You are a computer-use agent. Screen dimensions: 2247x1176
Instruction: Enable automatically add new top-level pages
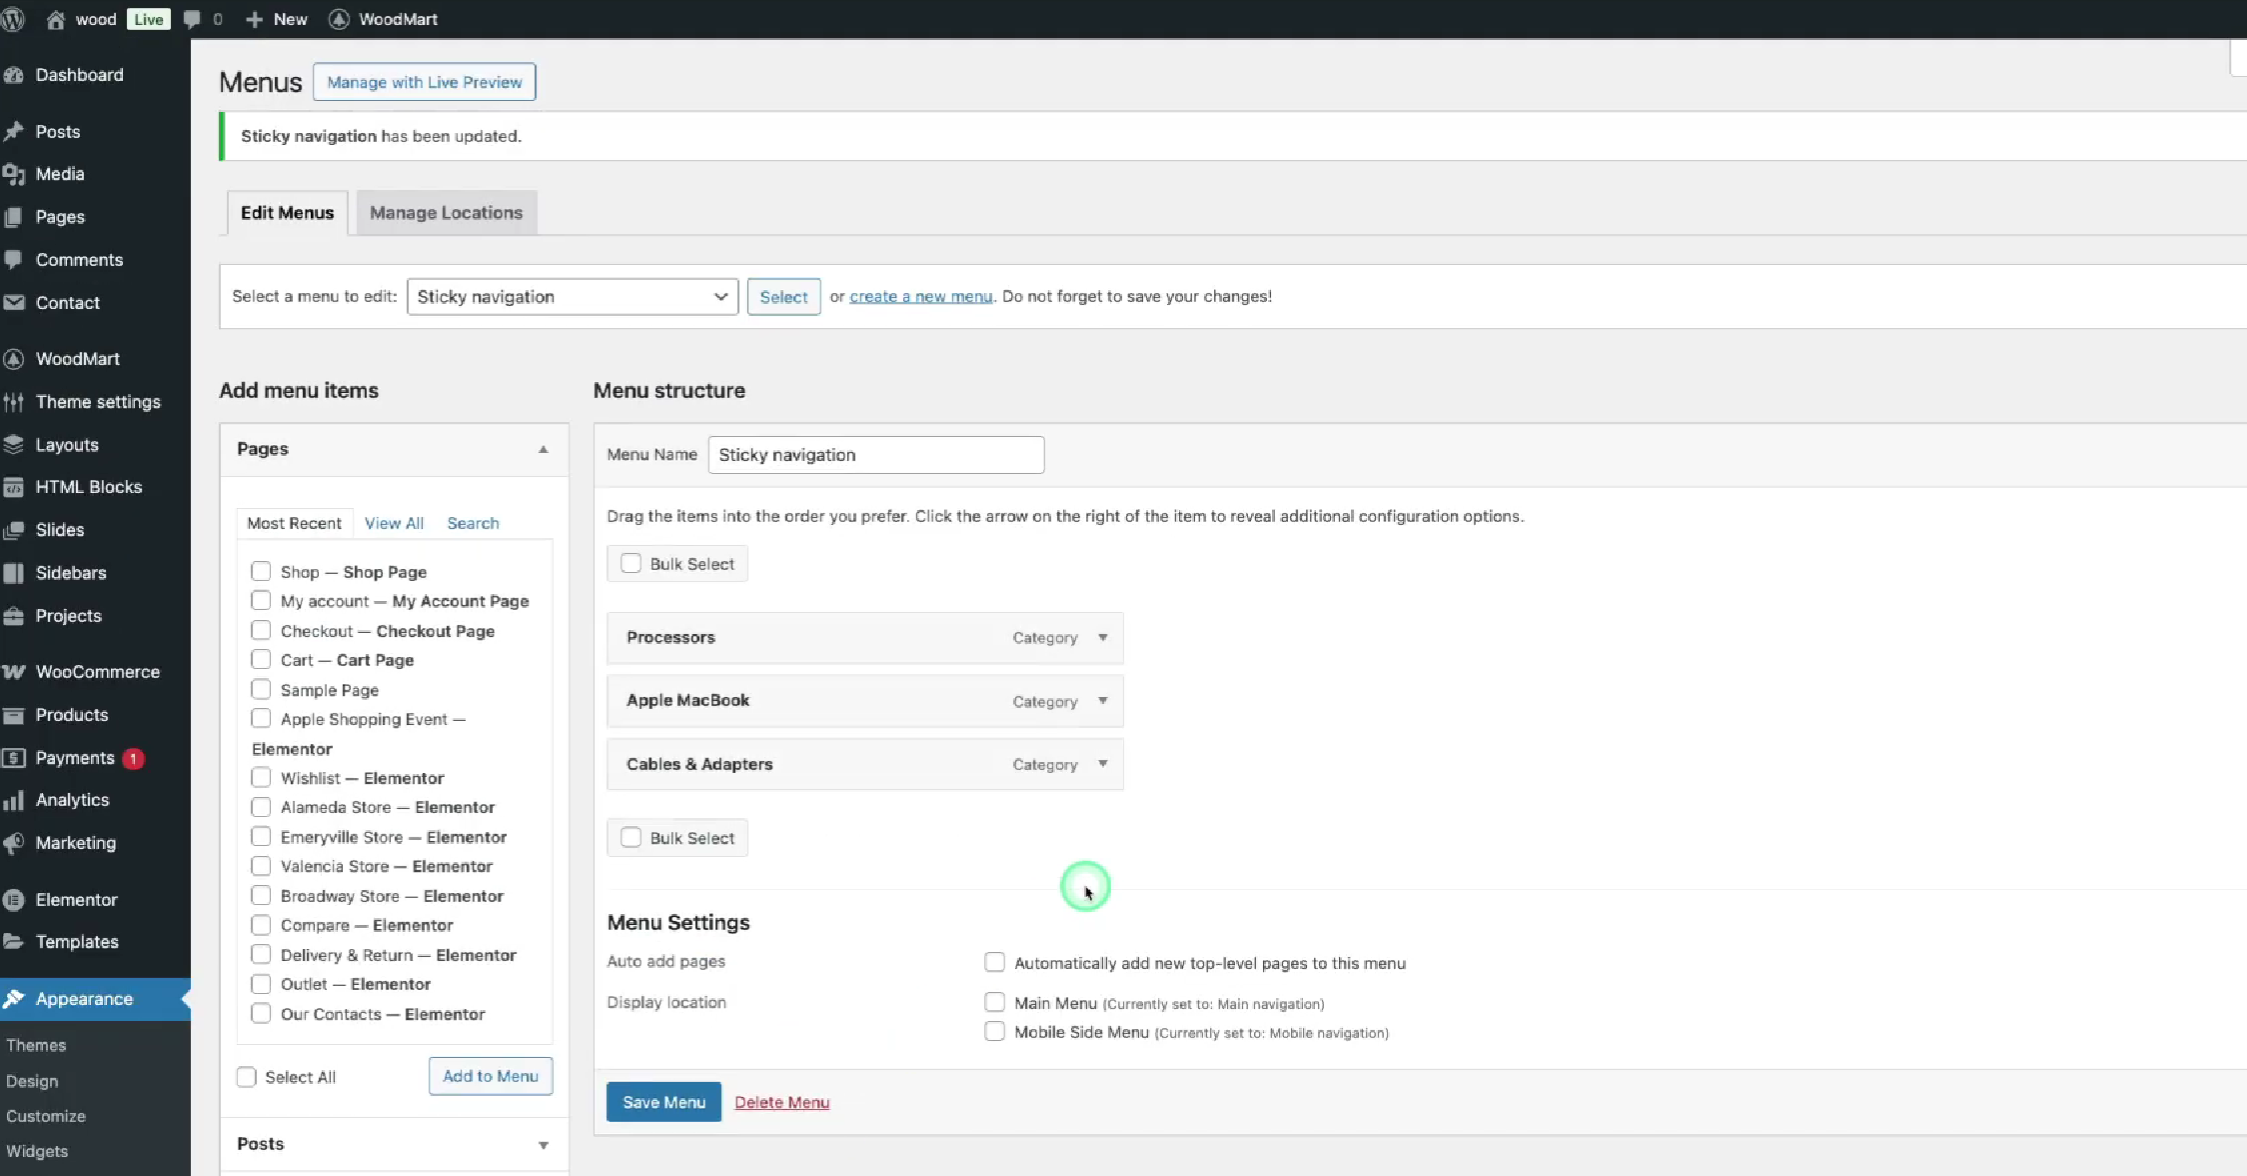tap(994, 961)
